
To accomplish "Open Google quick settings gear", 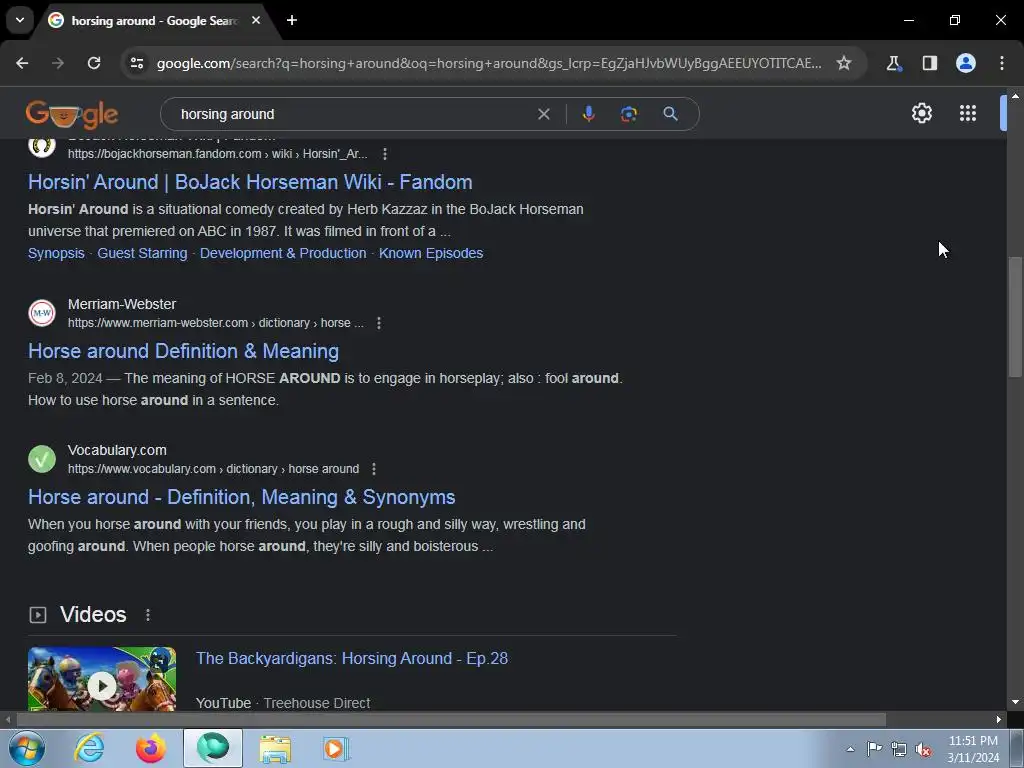I will tap(921, 114).
